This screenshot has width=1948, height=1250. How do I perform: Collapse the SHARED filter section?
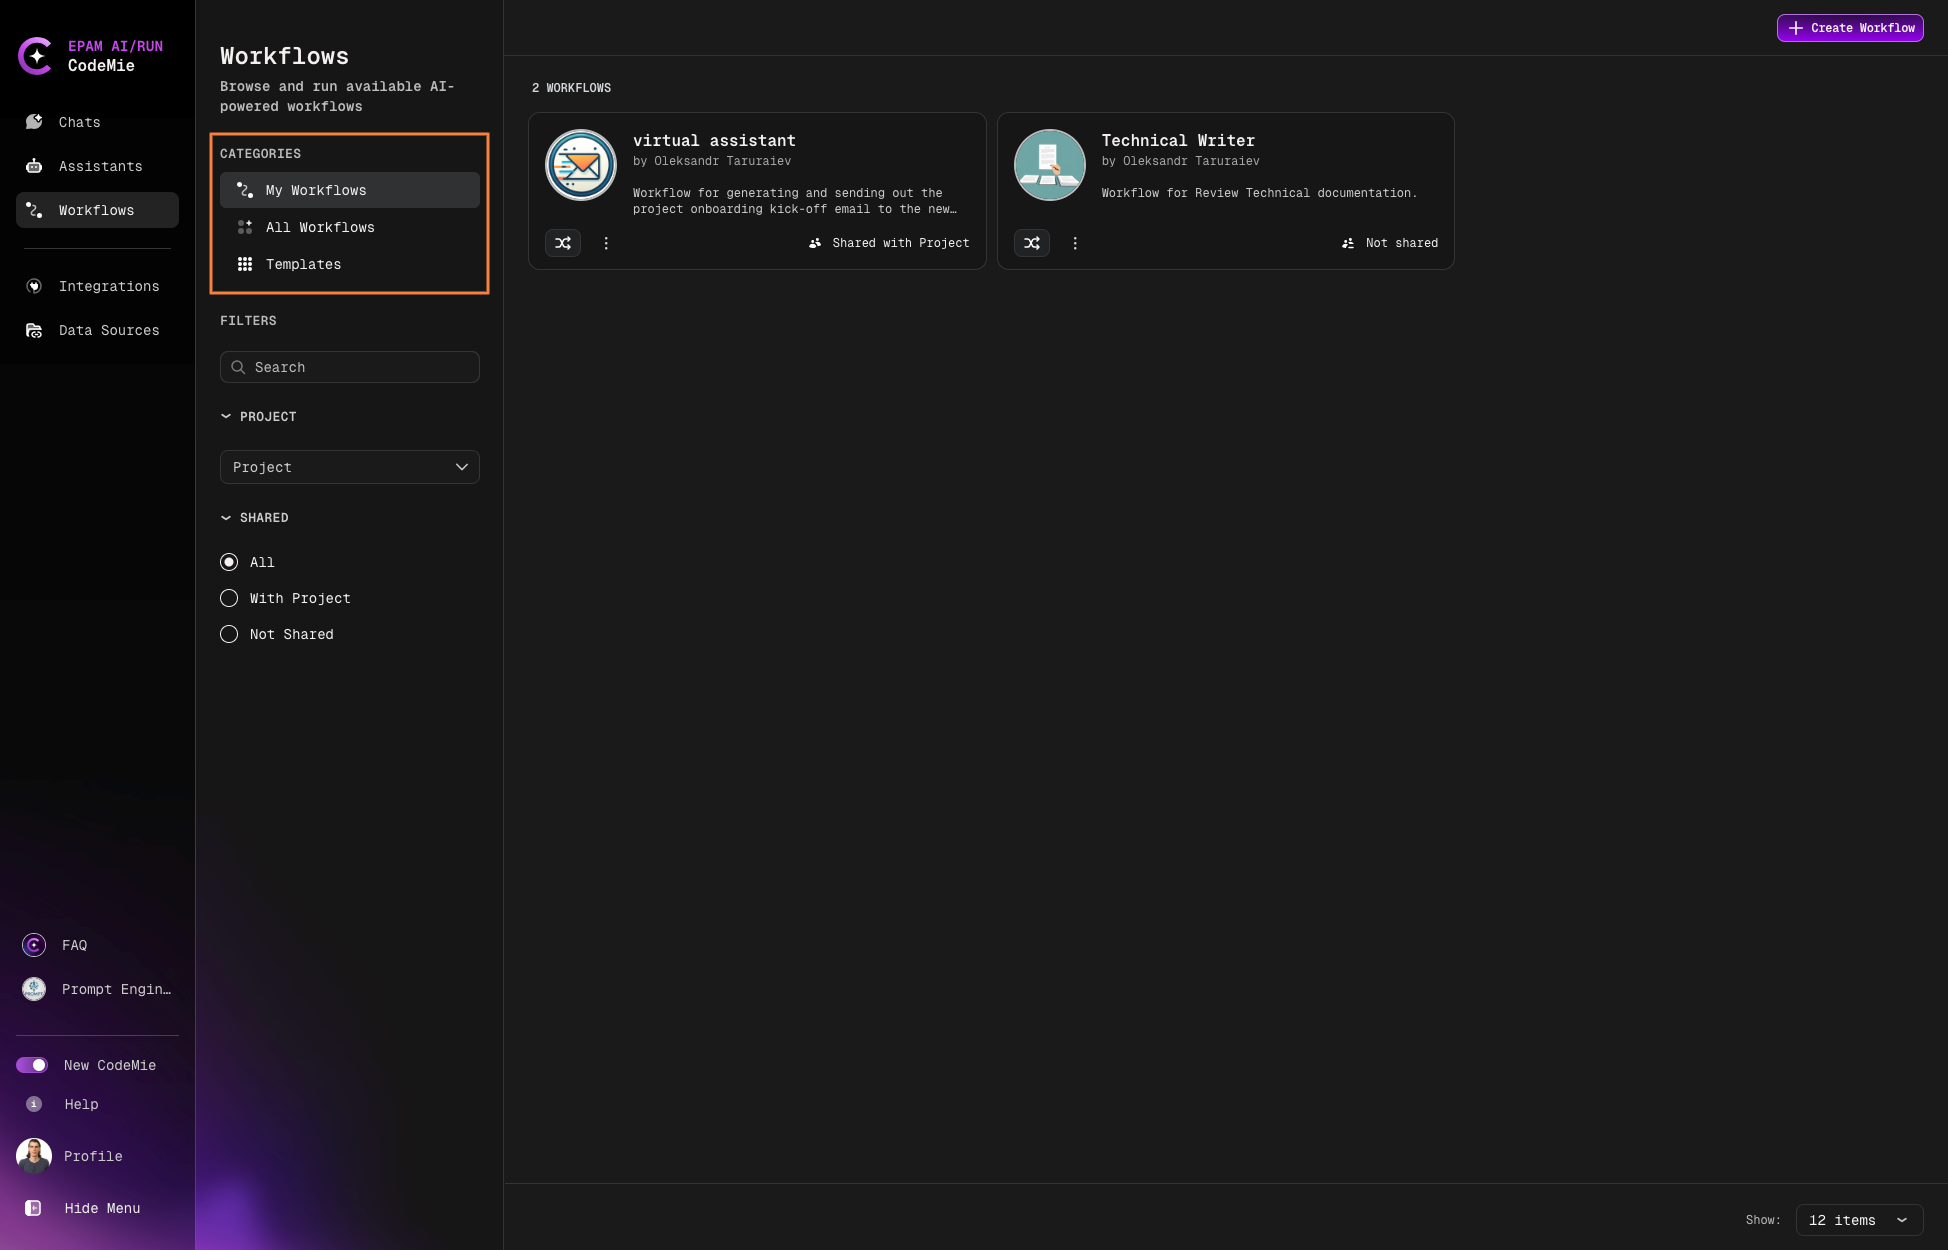pos(225,517)
